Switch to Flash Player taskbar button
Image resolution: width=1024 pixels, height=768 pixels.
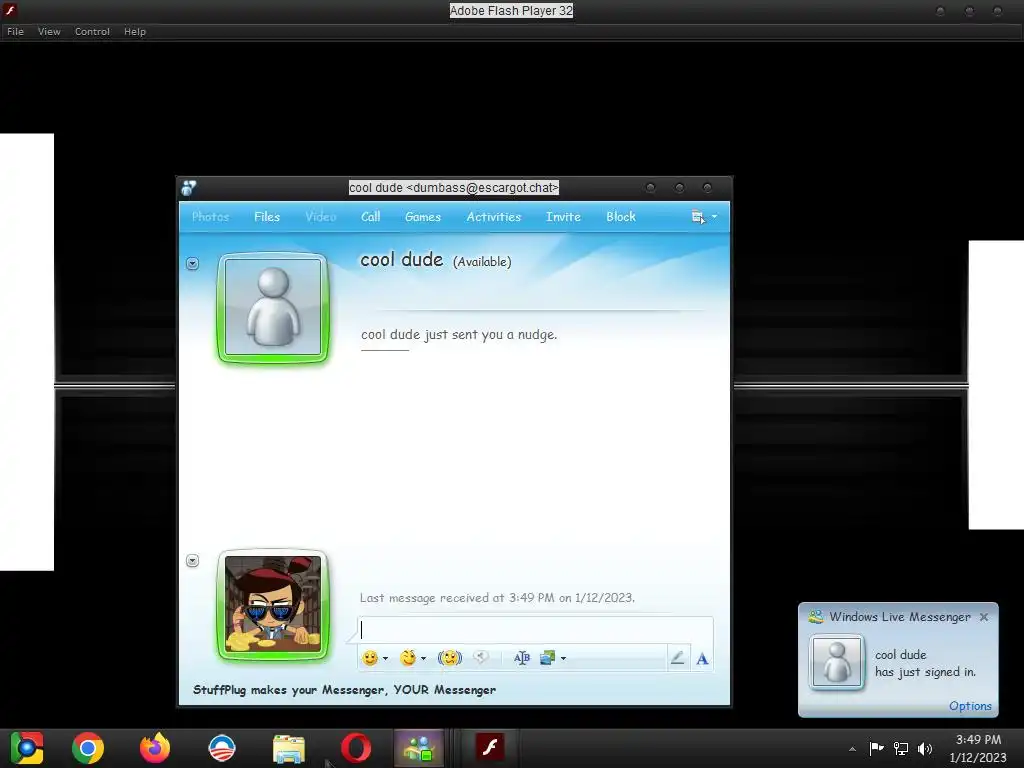pos(489,748)
